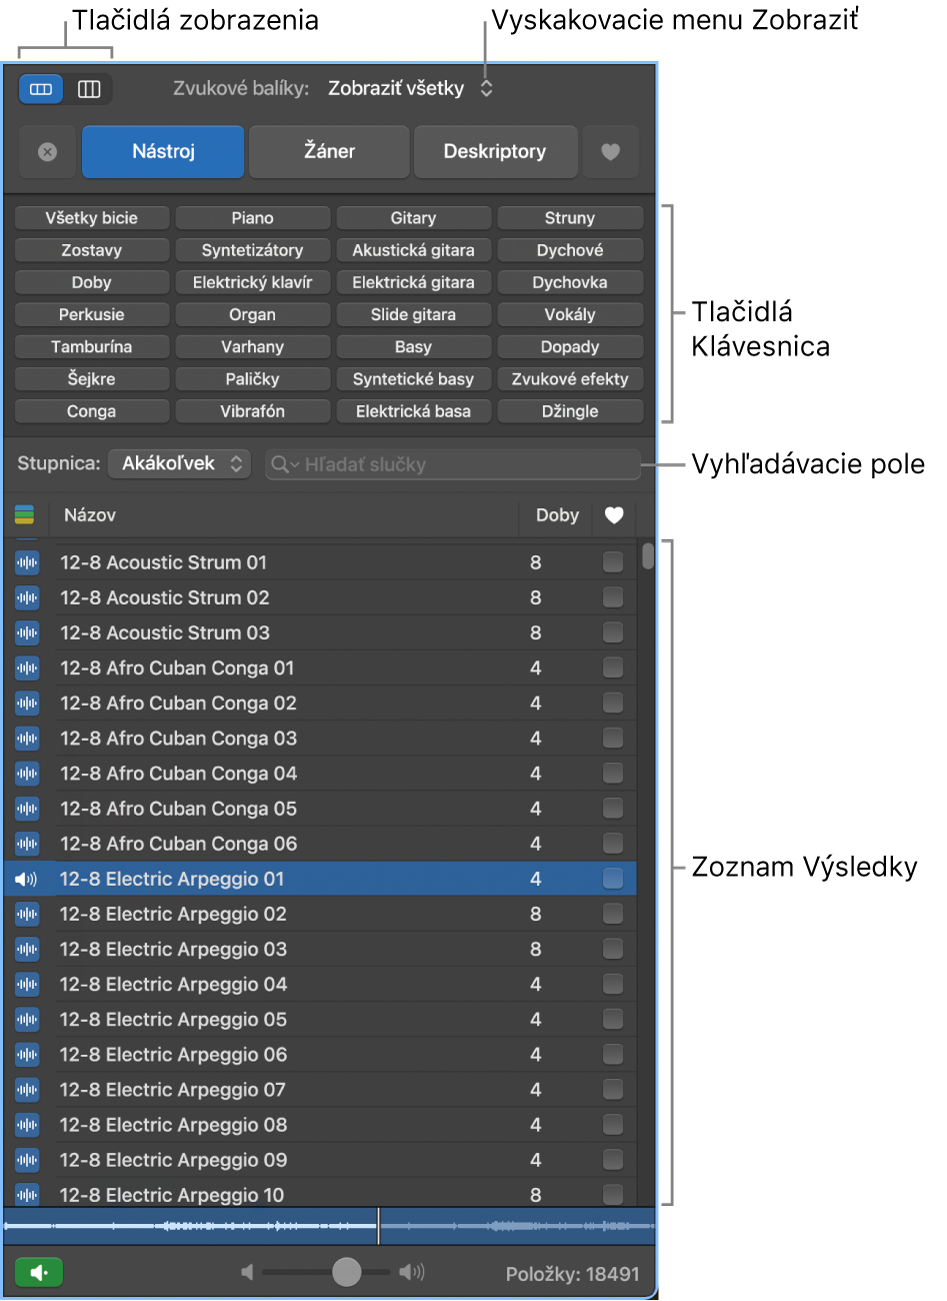The width and height of the screenshot is (947, 1301).
Task: Clear the active keyword filters
Action: pyautogui.click(x=46, y=151)
